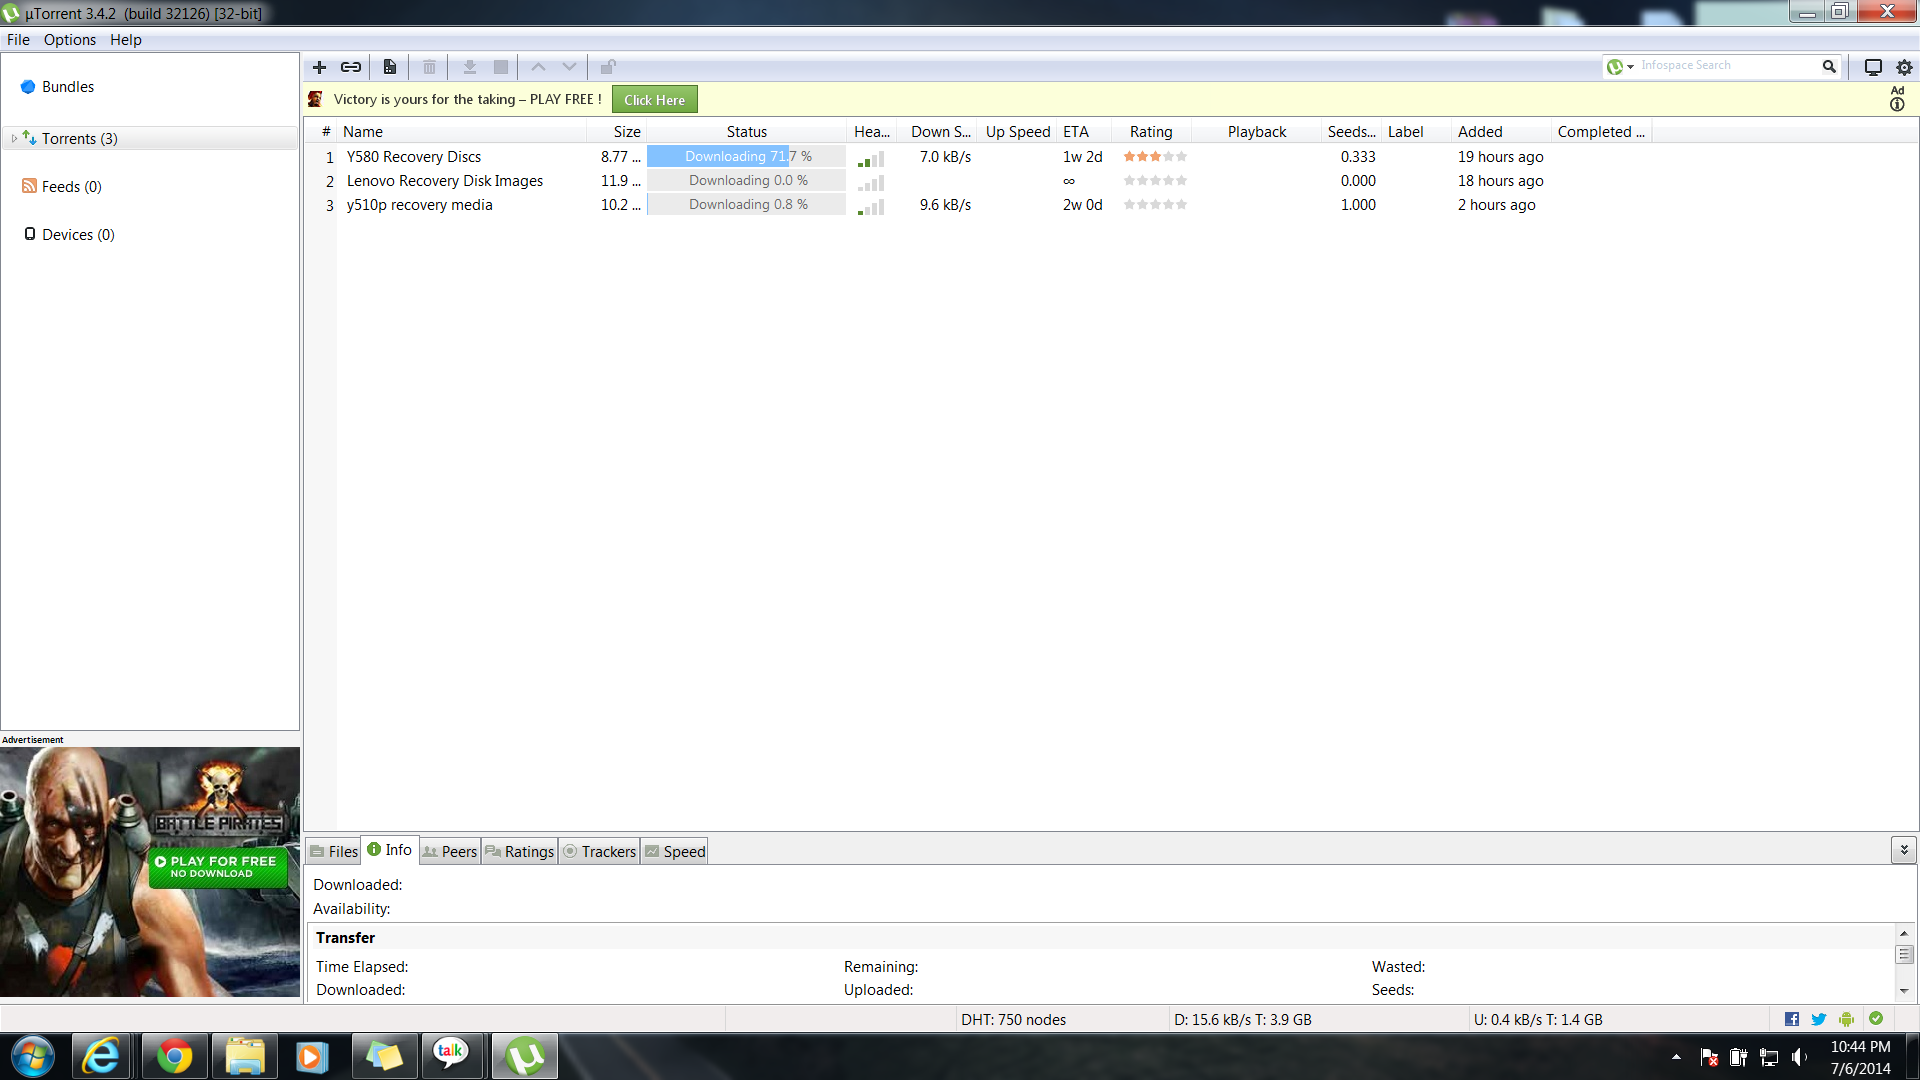Rate Y580 Recovery Discs using the star rating
The image size is (1920, 1080).
1155,157
